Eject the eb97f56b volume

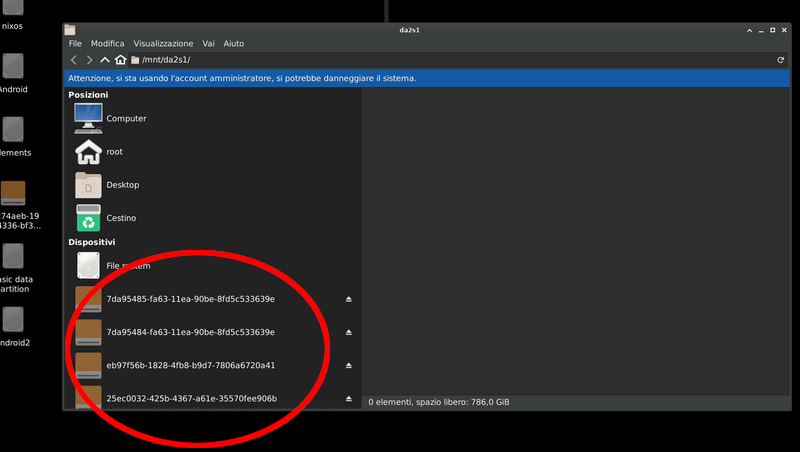coord(349,365)
